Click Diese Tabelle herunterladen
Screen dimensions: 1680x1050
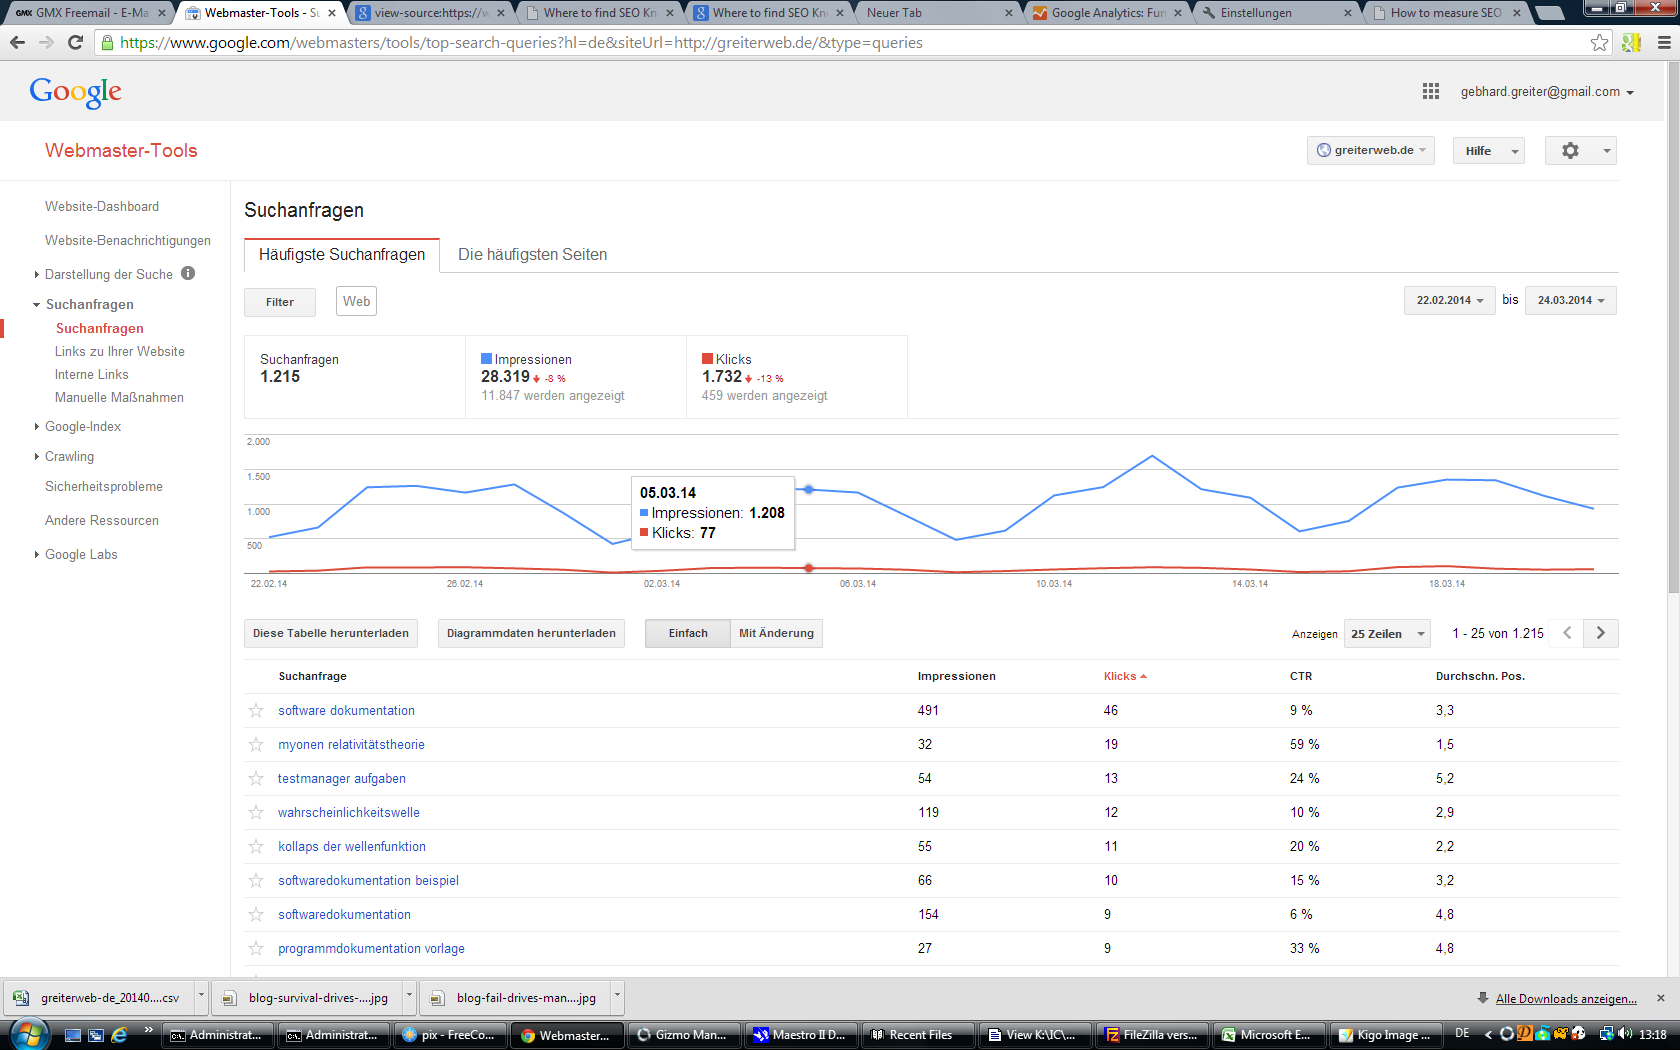click(x=331, y=633)
